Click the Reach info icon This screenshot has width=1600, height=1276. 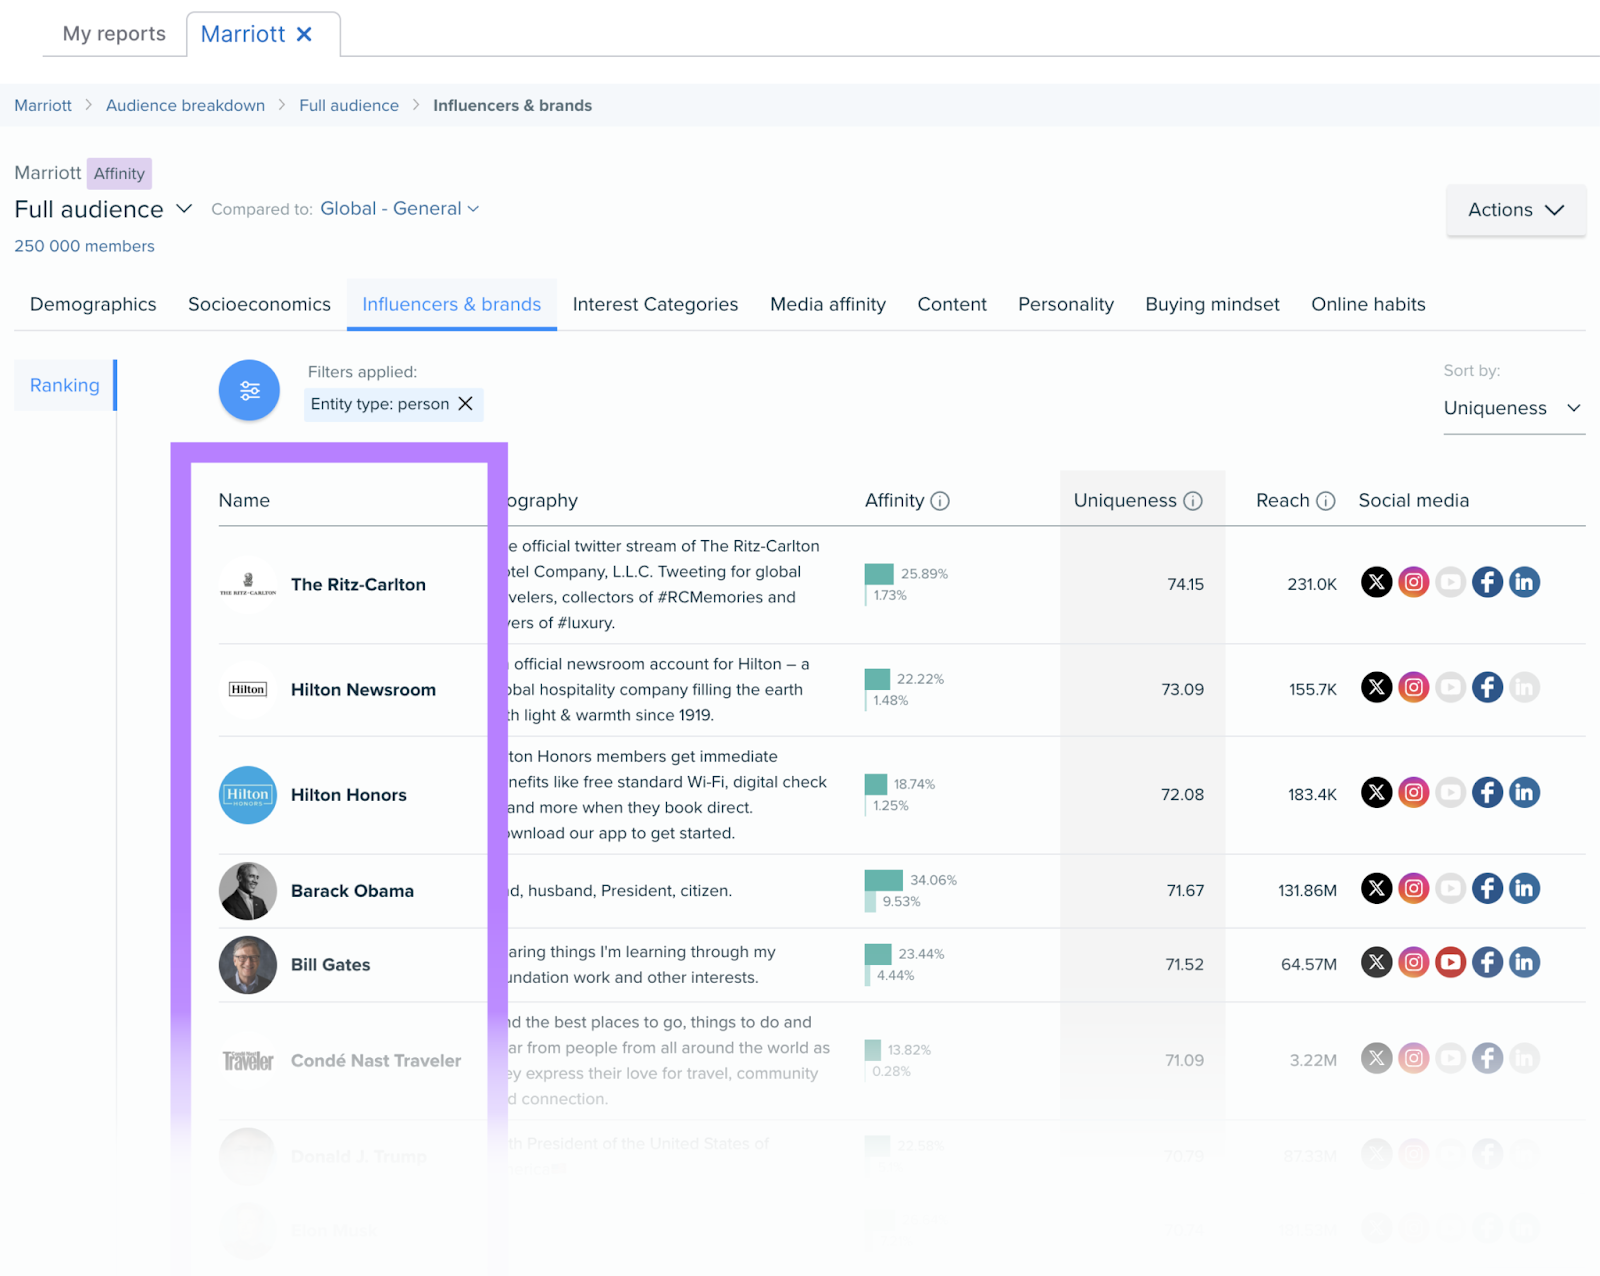click(x=1326, y=501)
